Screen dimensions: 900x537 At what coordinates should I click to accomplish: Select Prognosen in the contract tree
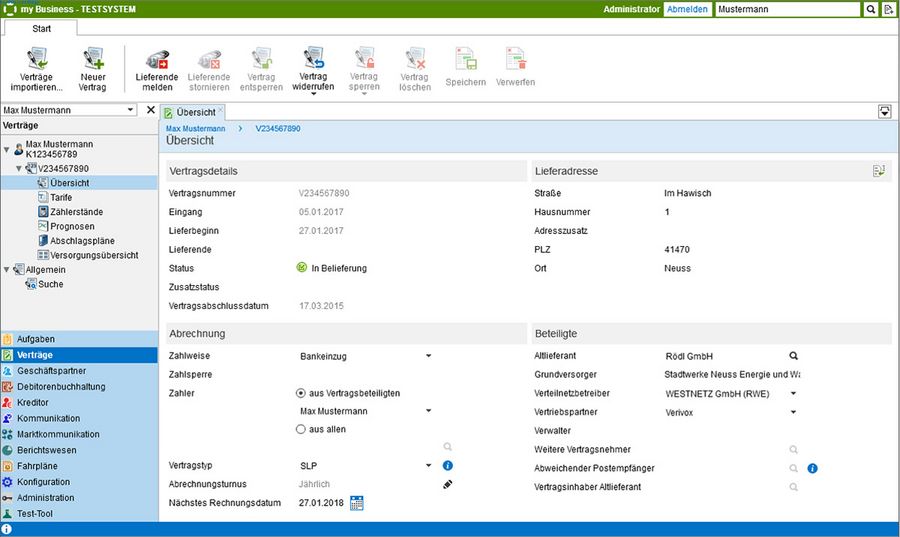(x=72, y=226)
